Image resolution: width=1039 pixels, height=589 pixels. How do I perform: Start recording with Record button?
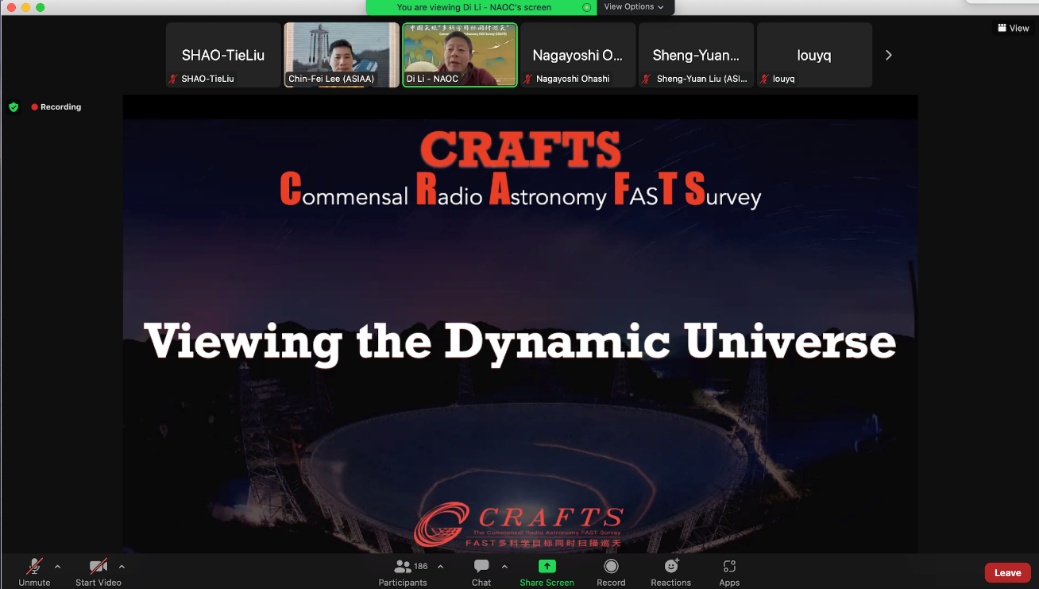point(611,571)
